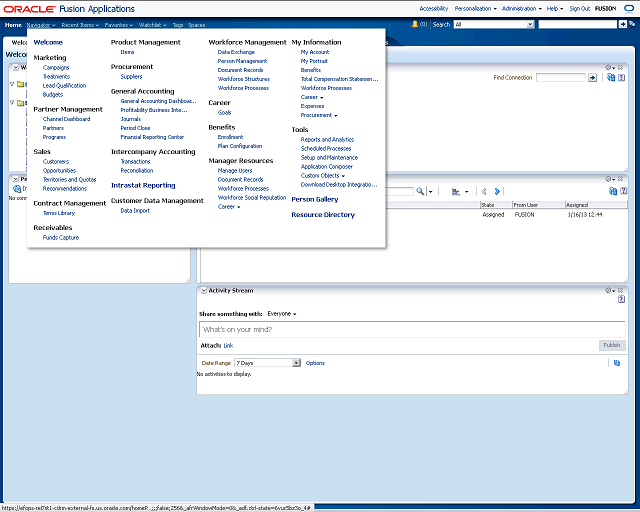
Task: Open Person Gallery from navigator
Action: 315,199
